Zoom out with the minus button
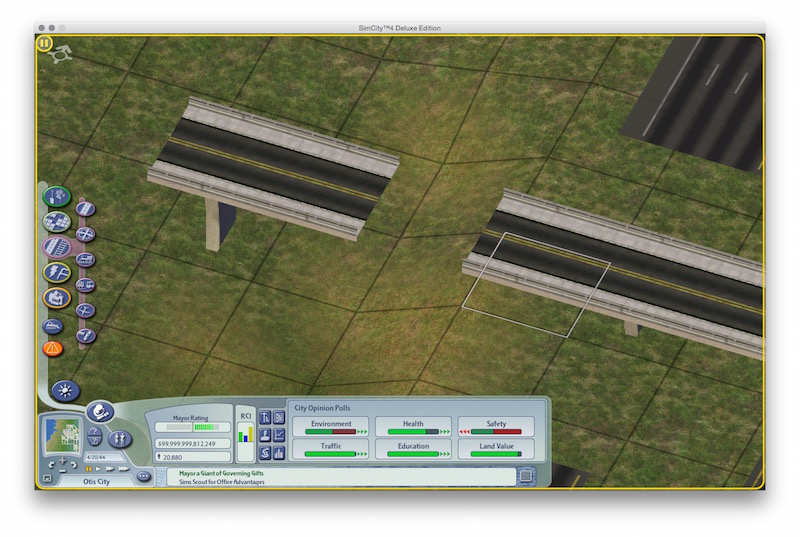 (x=62, y=471)
